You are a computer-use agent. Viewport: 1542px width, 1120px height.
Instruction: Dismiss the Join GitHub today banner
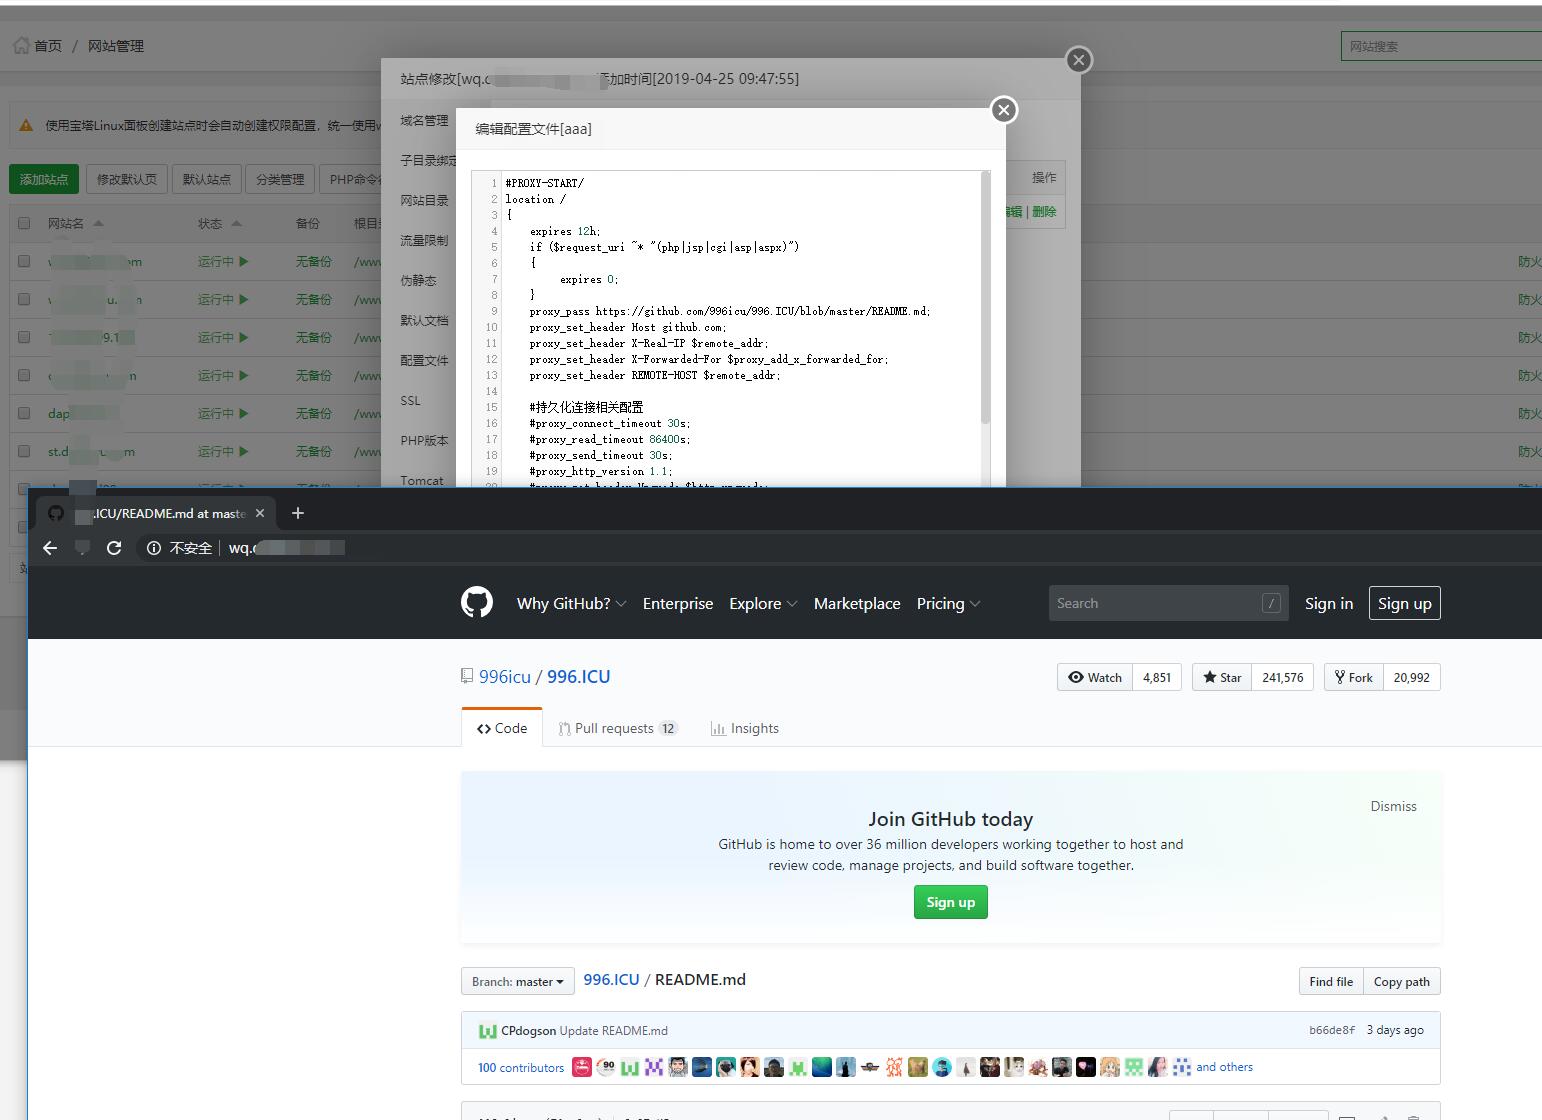(1394, 806)
